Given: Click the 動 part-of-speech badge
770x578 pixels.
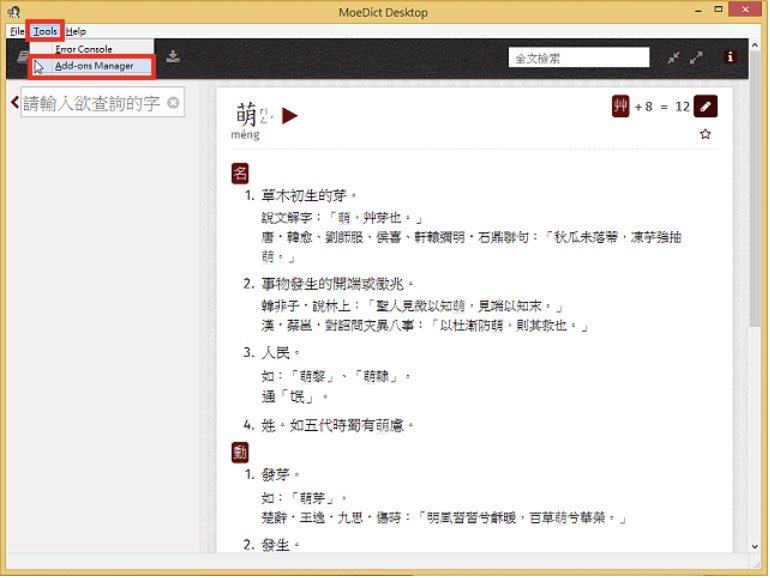Looking at the screenshot, I should (240, 452).
